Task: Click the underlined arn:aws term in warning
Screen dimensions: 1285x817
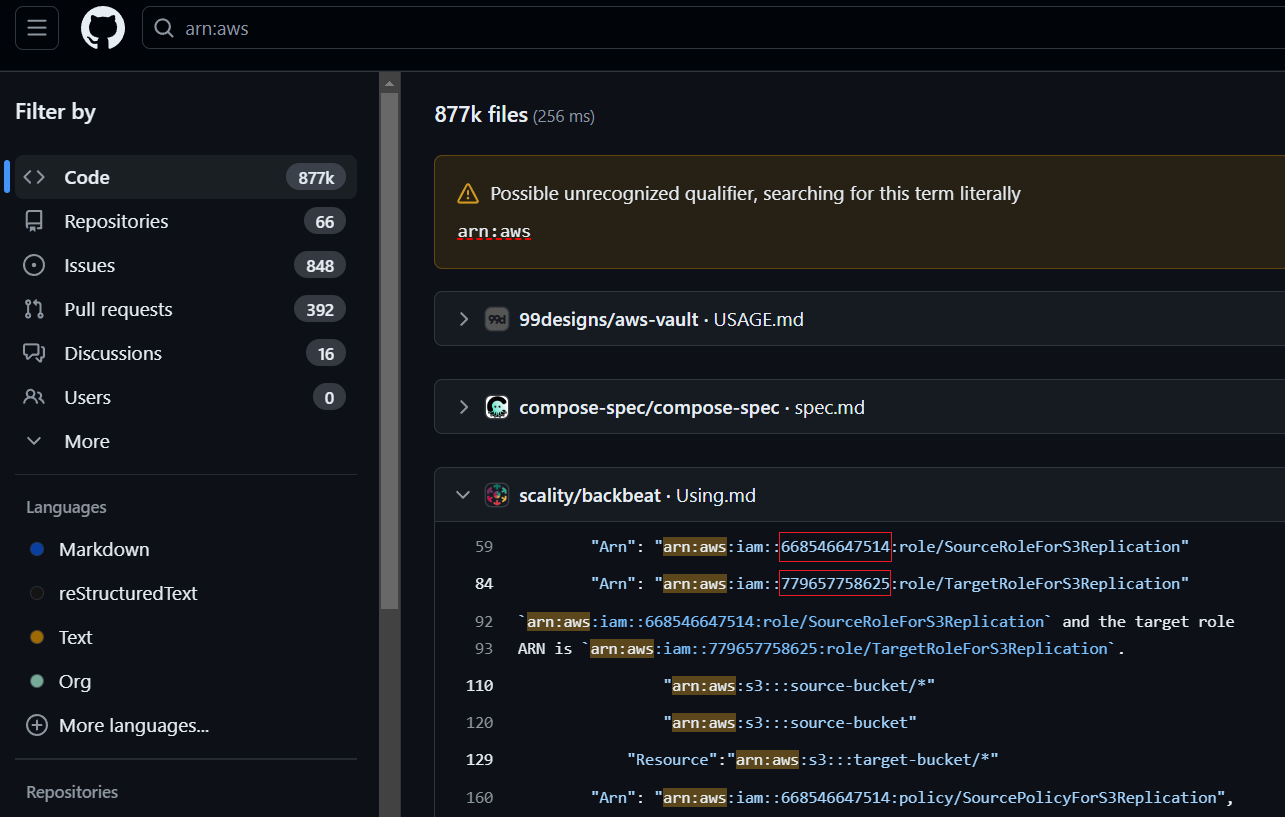Action: click(x=494, y=232)
